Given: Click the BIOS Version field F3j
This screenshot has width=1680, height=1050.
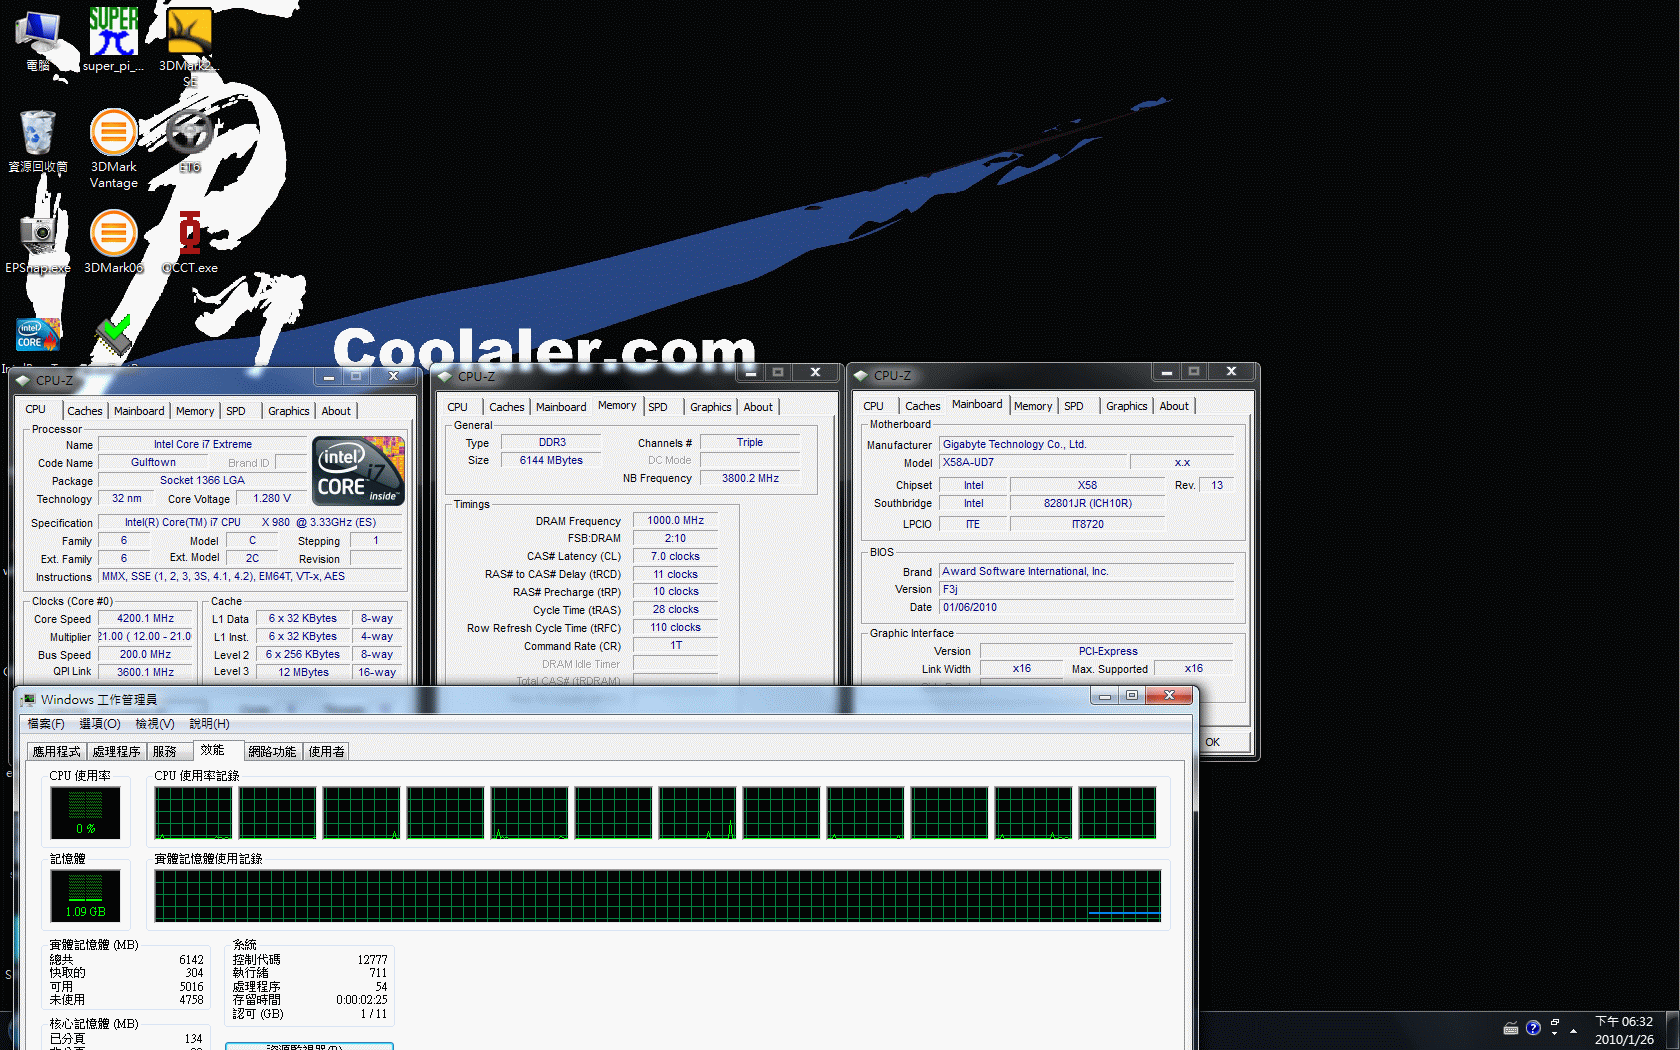Looking at the screenshot, I should point(1087,590).
